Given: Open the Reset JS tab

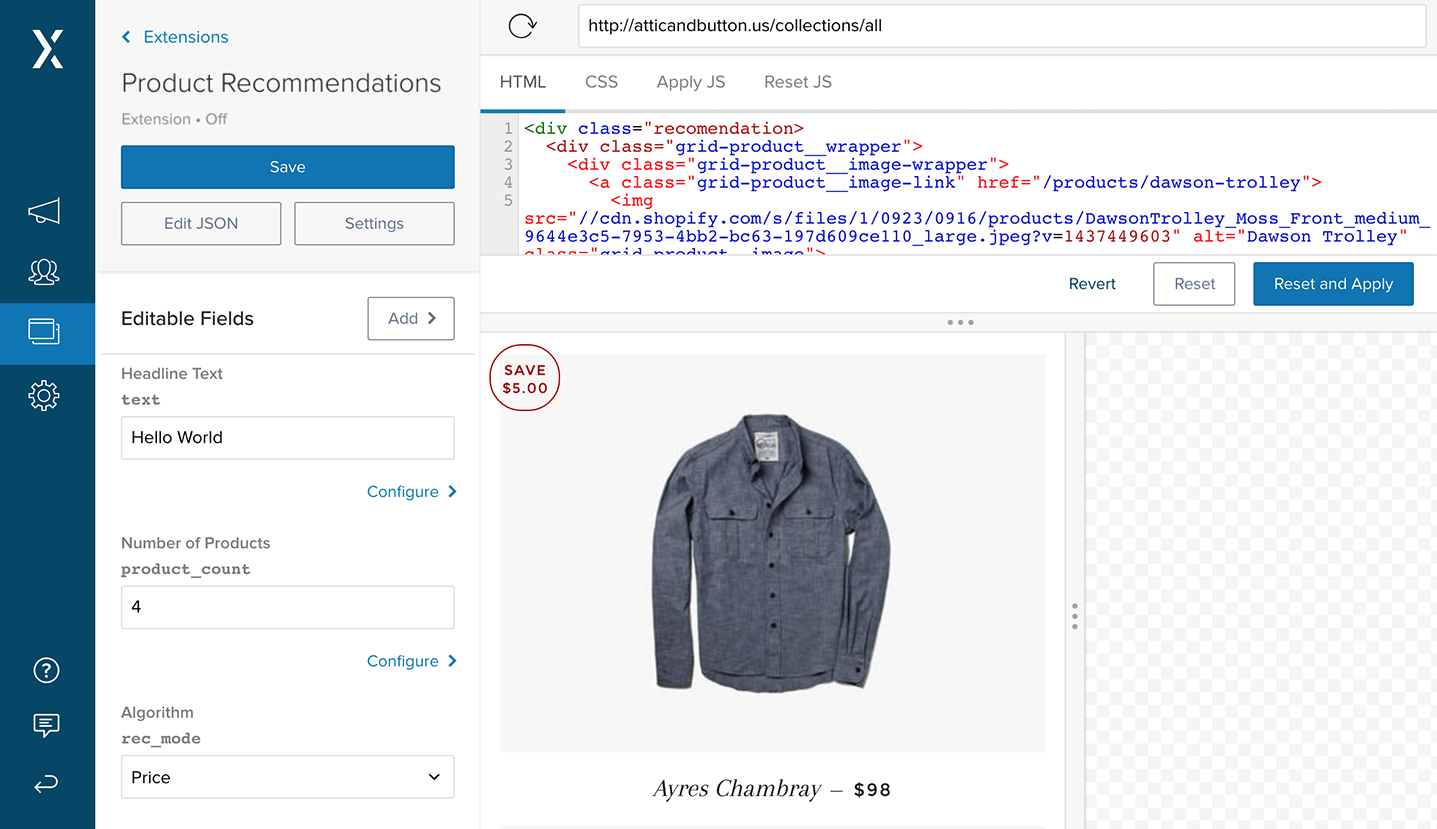Looking at the screenshot, I should (x=797, y=82).
